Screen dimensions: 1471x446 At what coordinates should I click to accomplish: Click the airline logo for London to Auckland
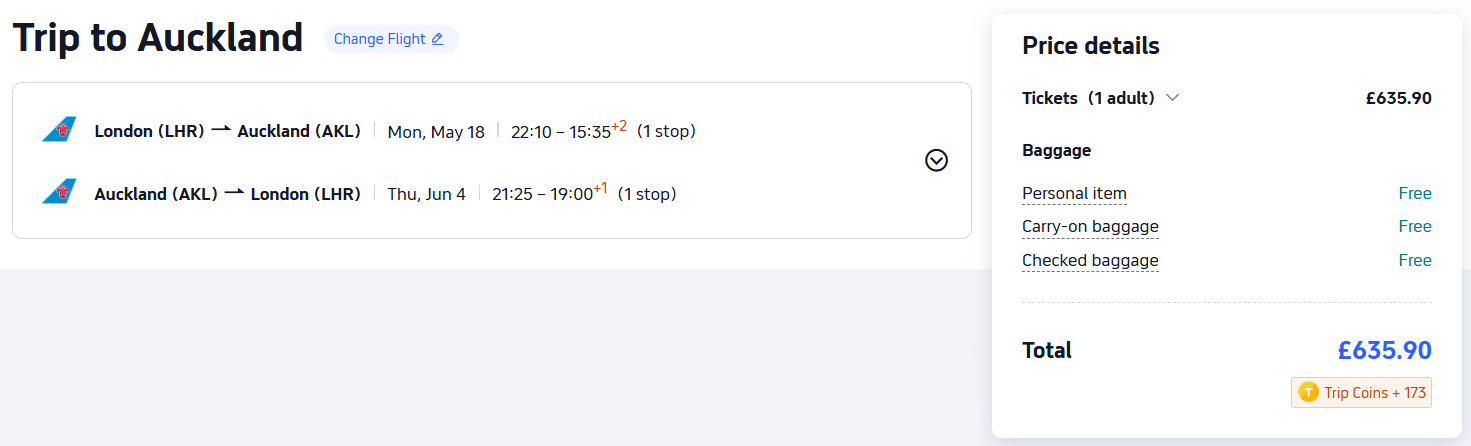59,131
